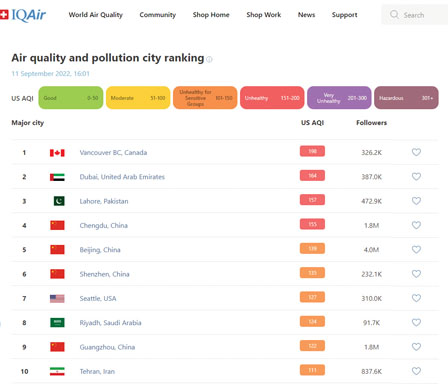
Task: Click info icon beside ranking title
Action: pyautogui.click(x=209, y=59)
